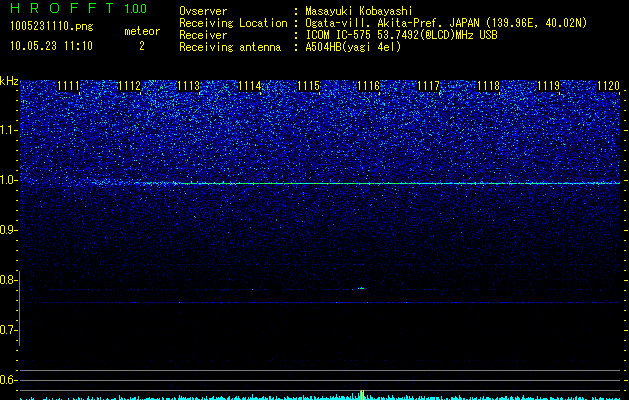Click time marker 1112

point(130,86)
